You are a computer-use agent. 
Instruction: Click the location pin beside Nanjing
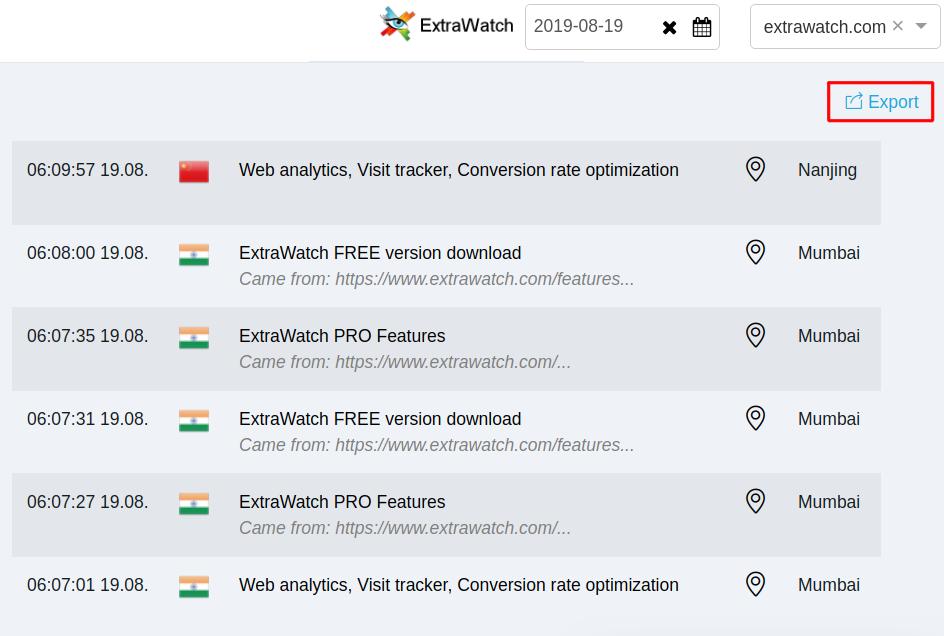tap(756, 169)
